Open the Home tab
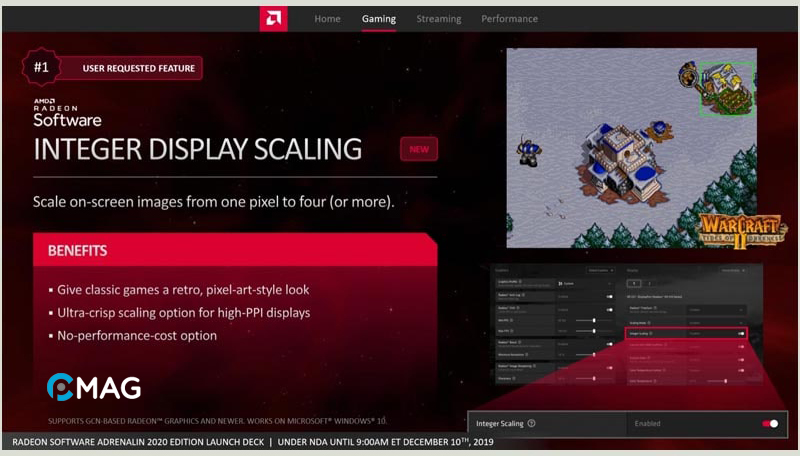Image resolution: width=800 pixels, height=456 pixels. 327,19
